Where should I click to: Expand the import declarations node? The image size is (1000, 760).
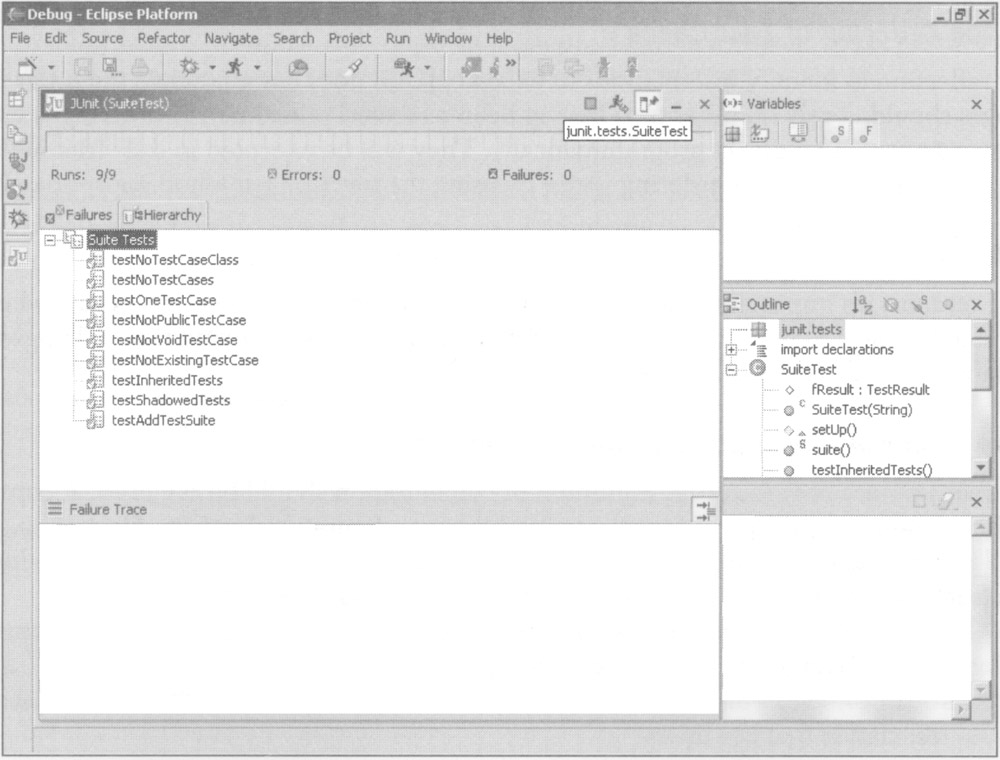tap(732, 350)
